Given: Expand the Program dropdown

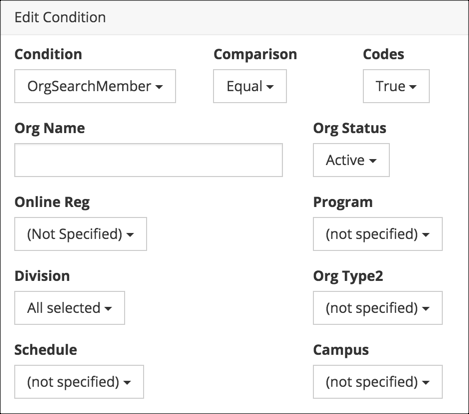Looking at the screenshot, I should pyautogui.click(x=378, y=234).
